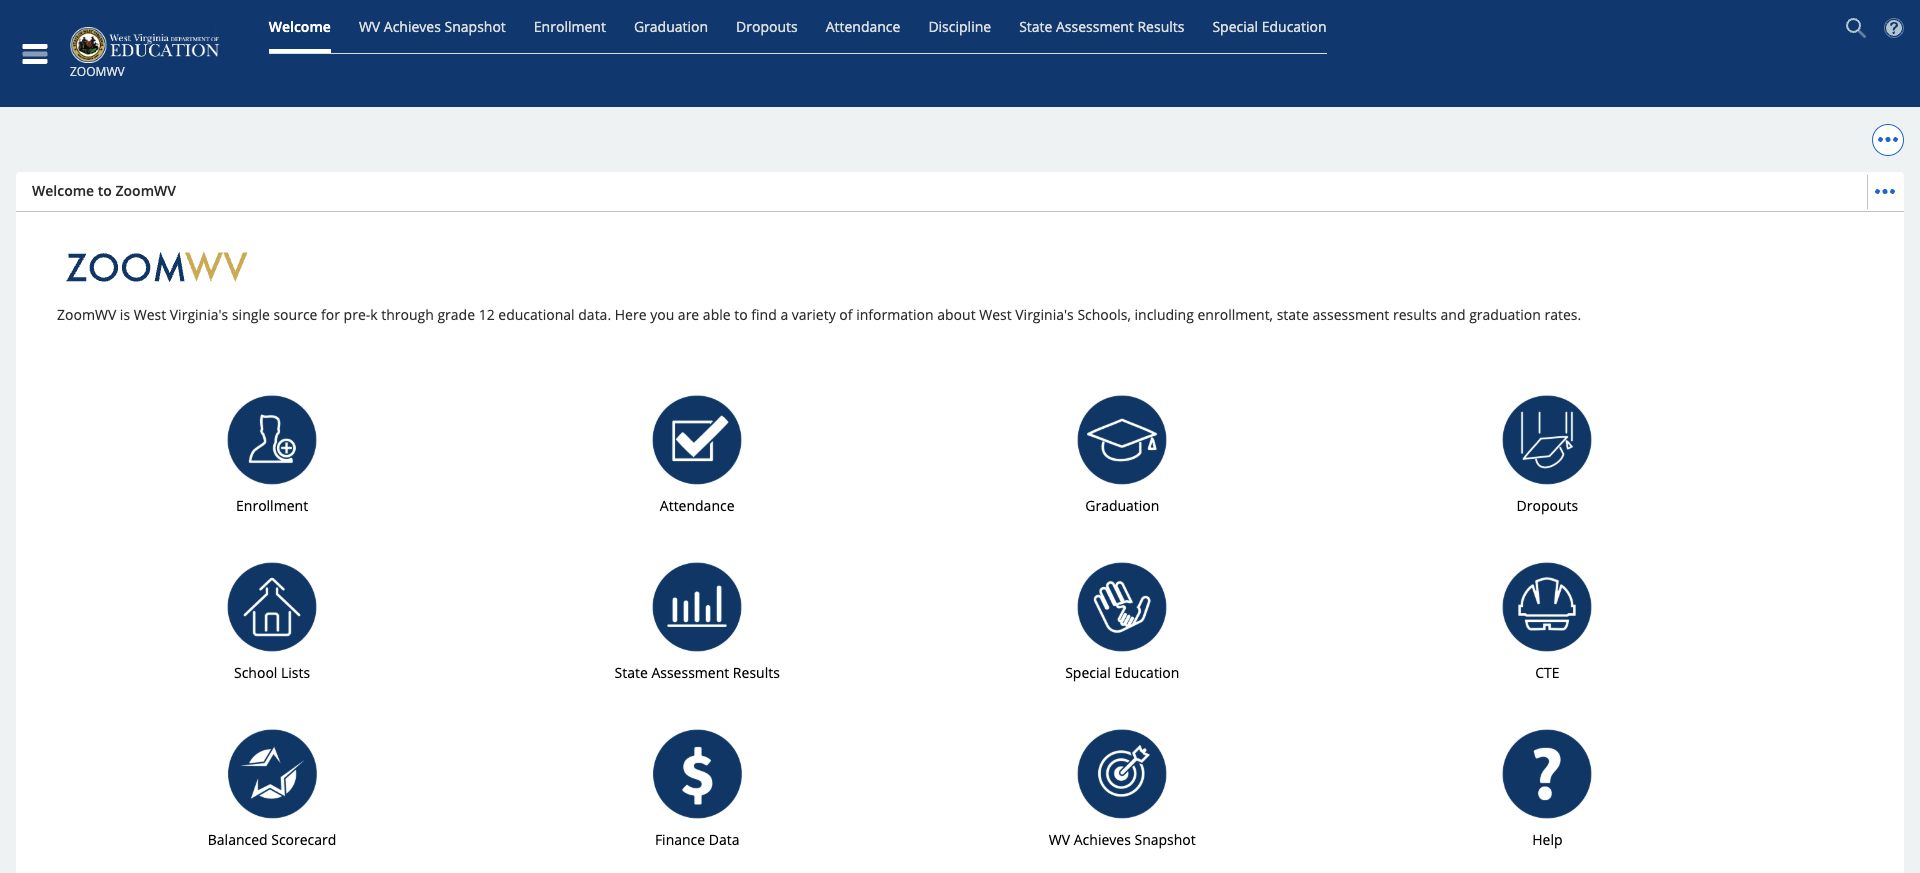The height and width of the screenshot is (873, 1920).
Task: Click WV Achieves Snapshot label below target icon
Action: [x=1122, y=840]
